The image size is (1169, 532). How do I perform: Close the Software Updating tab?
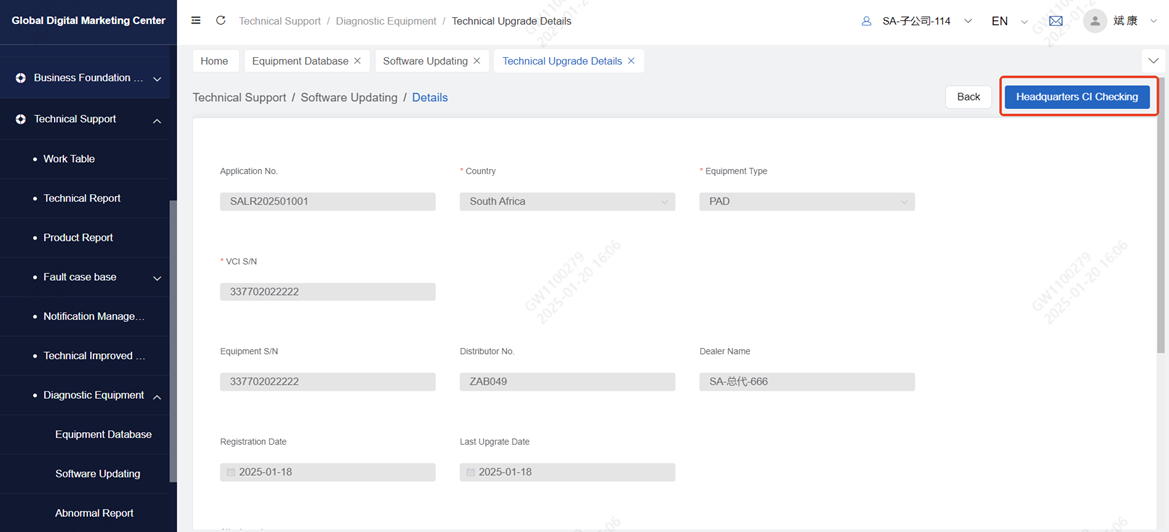(x=477, y=61)
